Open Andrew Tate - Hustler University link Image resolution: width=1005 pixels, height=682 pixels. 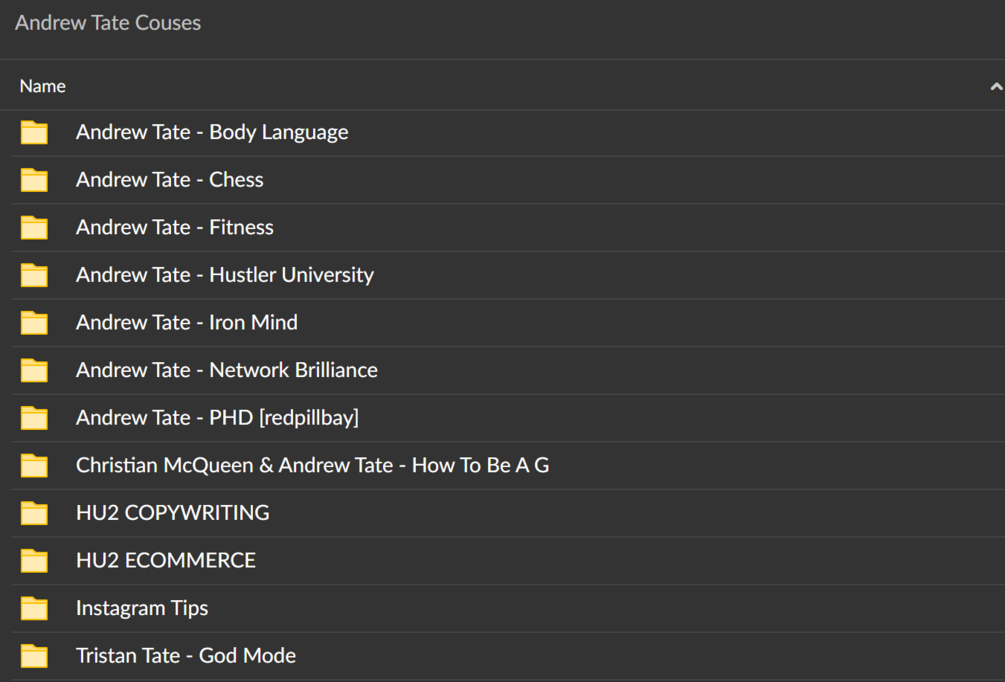(225, 275)
